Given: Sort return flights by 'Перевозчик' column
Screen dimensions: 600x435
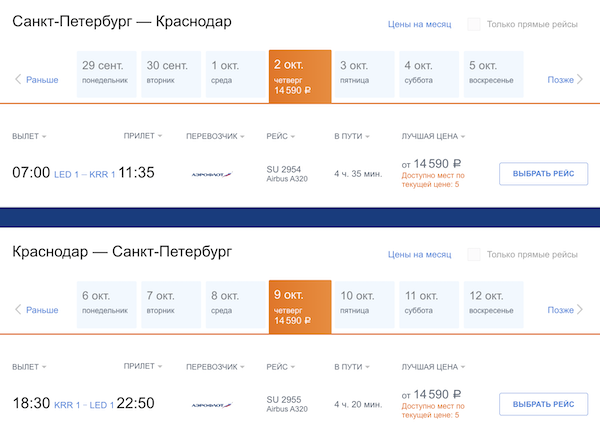Looking at the screenshot, I should (215, 367).
